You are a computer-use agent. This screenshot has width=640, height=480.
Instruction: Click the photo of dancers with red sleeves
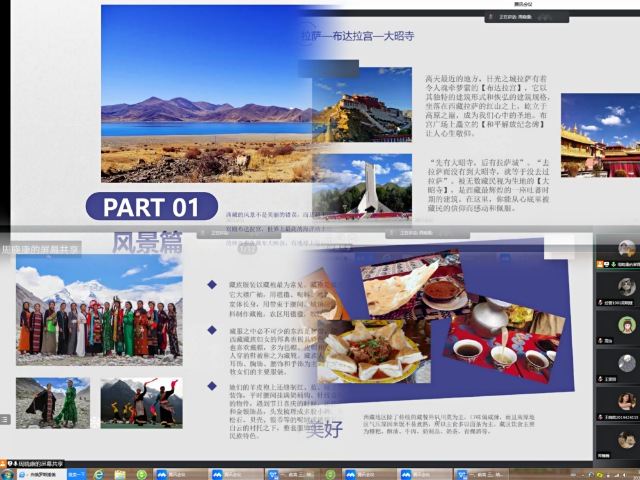coord(142,403)
